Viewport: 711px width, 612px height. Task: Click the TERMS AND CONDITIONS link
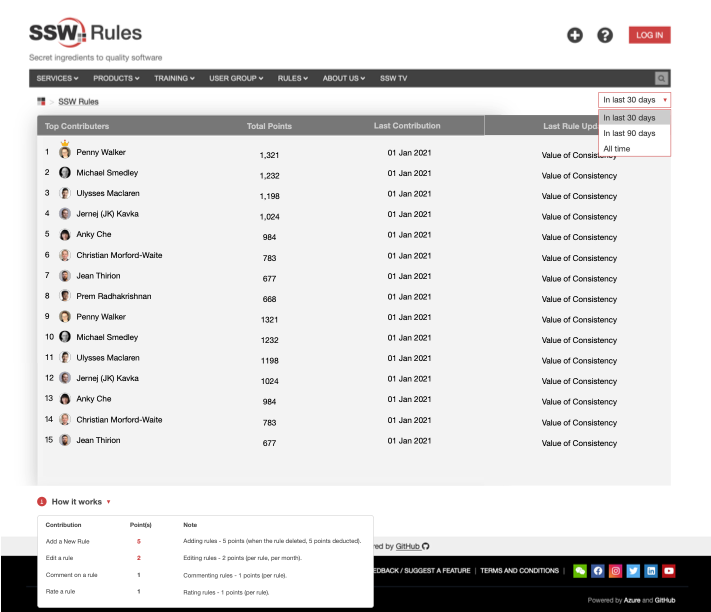coord(519,571)
